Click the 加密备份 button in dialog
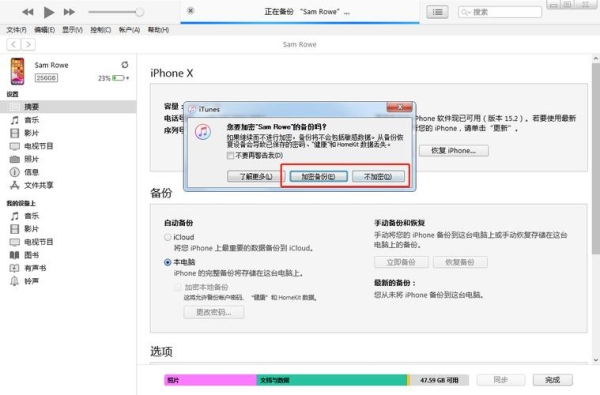Screen dimensions: 600x395 coord(318,176)
